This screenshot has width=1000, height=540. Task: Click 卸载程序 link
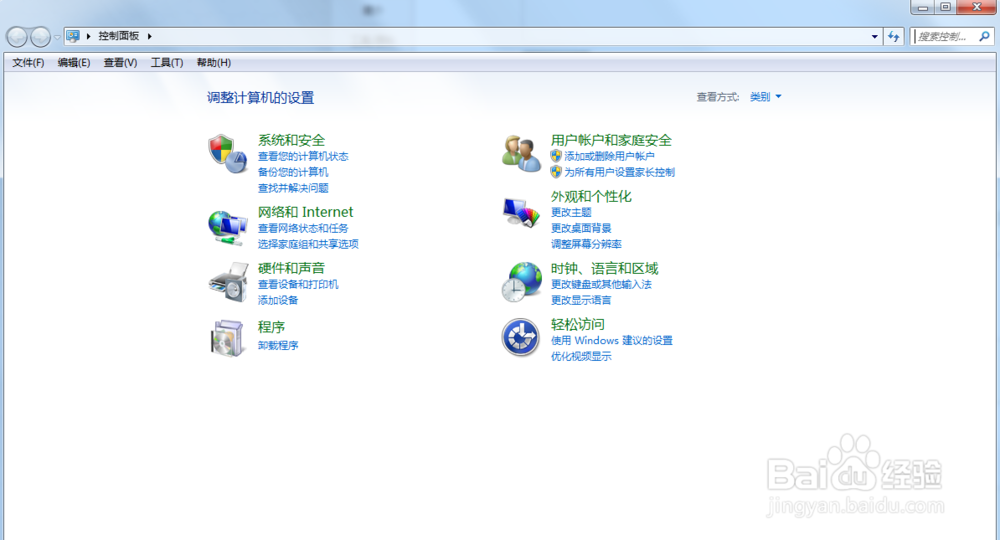tap(278, 346)
